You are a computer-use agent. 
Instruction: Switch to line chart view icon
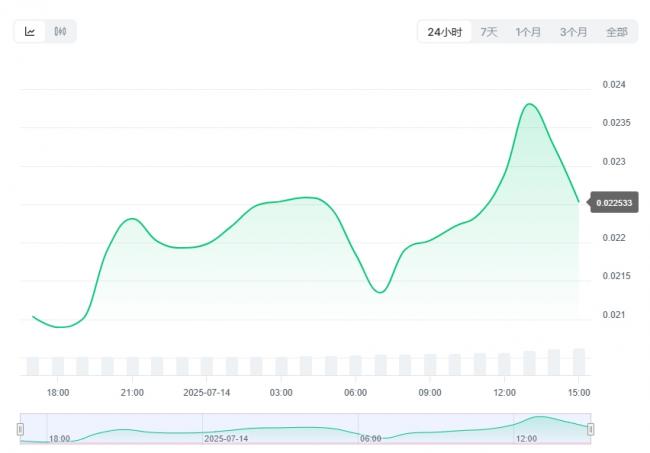click(x=30, y=31)
